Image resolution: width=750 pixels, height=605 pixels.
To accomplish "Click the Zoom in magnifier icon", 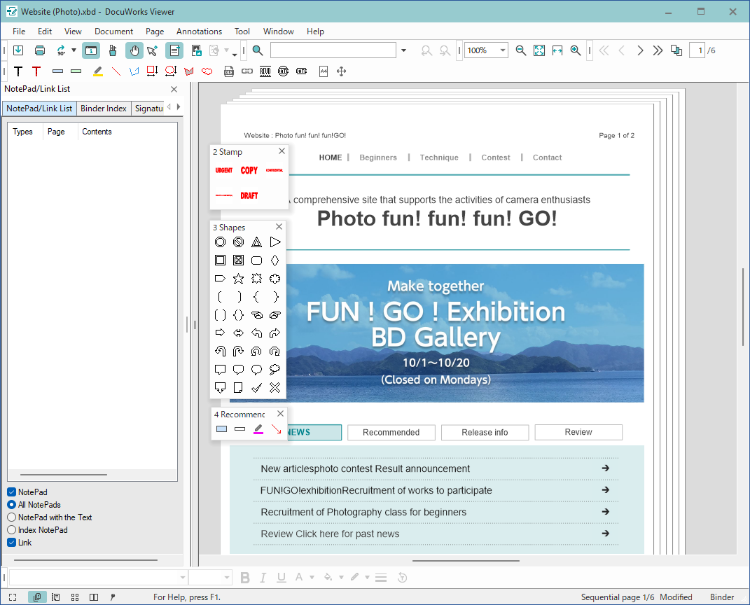I will pos(575,50).
